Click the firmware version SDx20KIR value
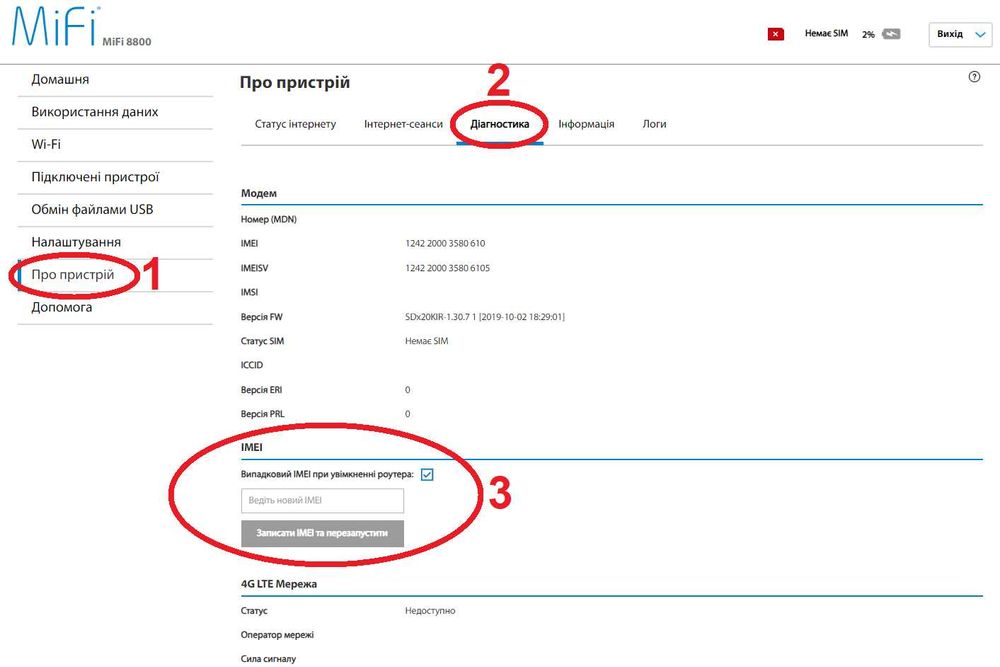Screen dimensions: 1000x667 485,316
